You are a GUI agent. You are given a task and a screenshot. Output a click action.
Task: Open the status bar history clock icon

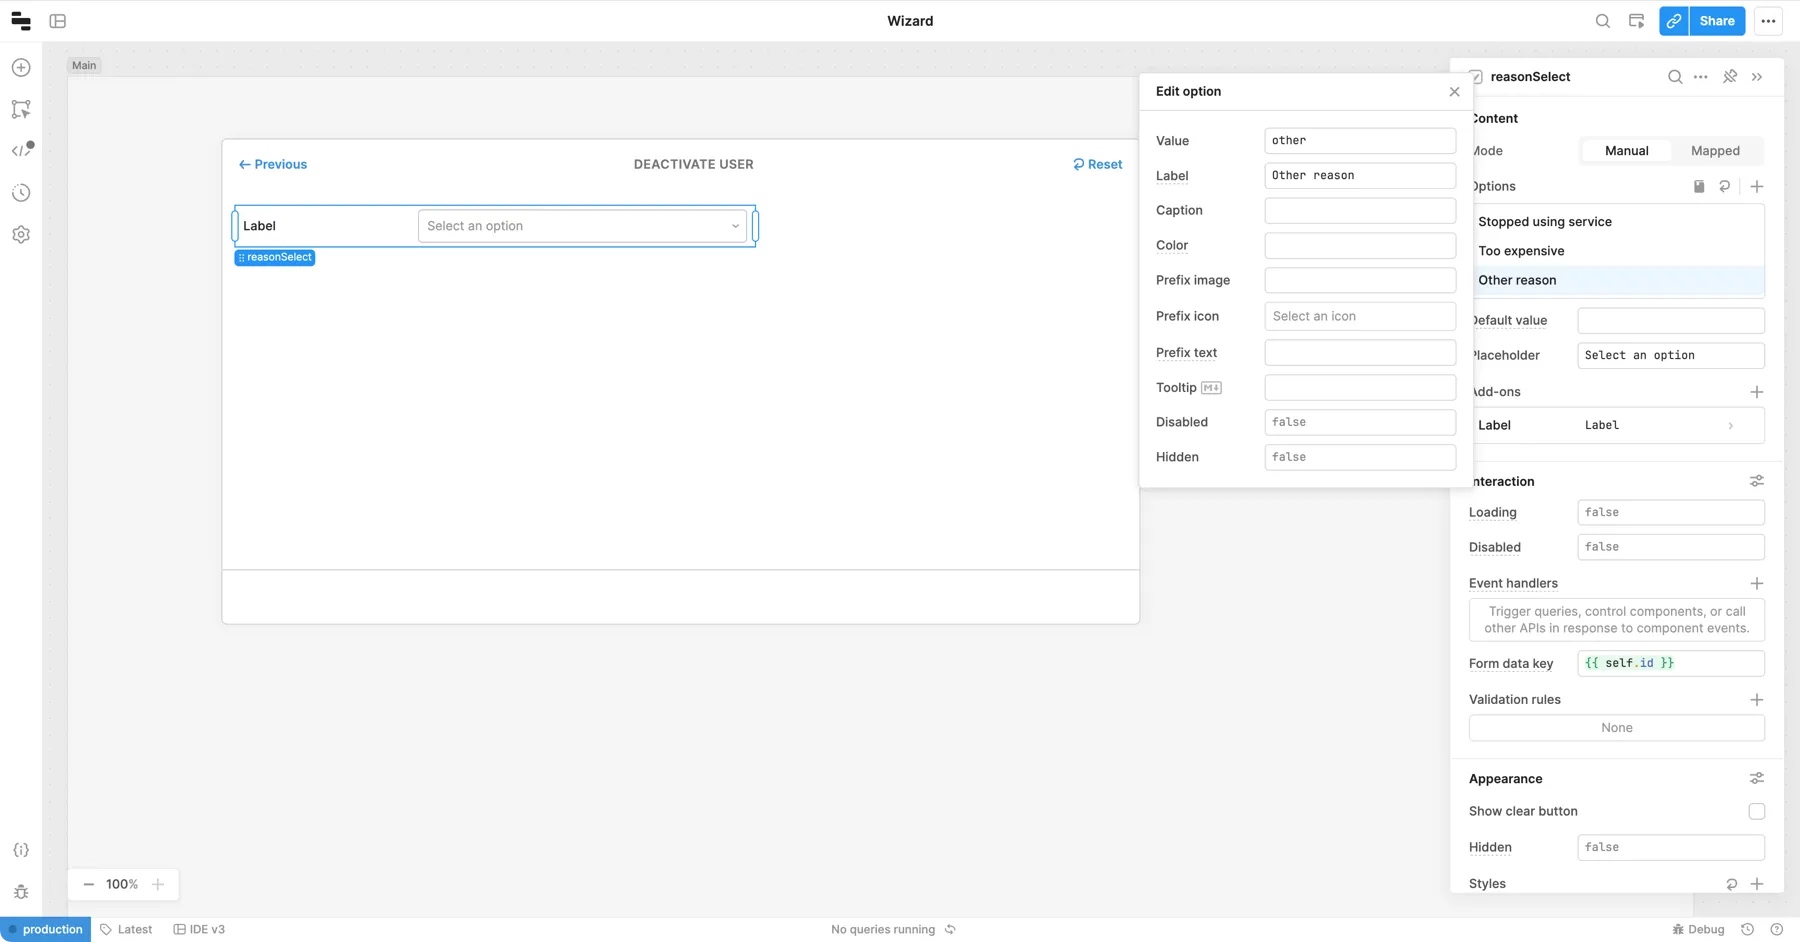click(x=1747, y=930)
